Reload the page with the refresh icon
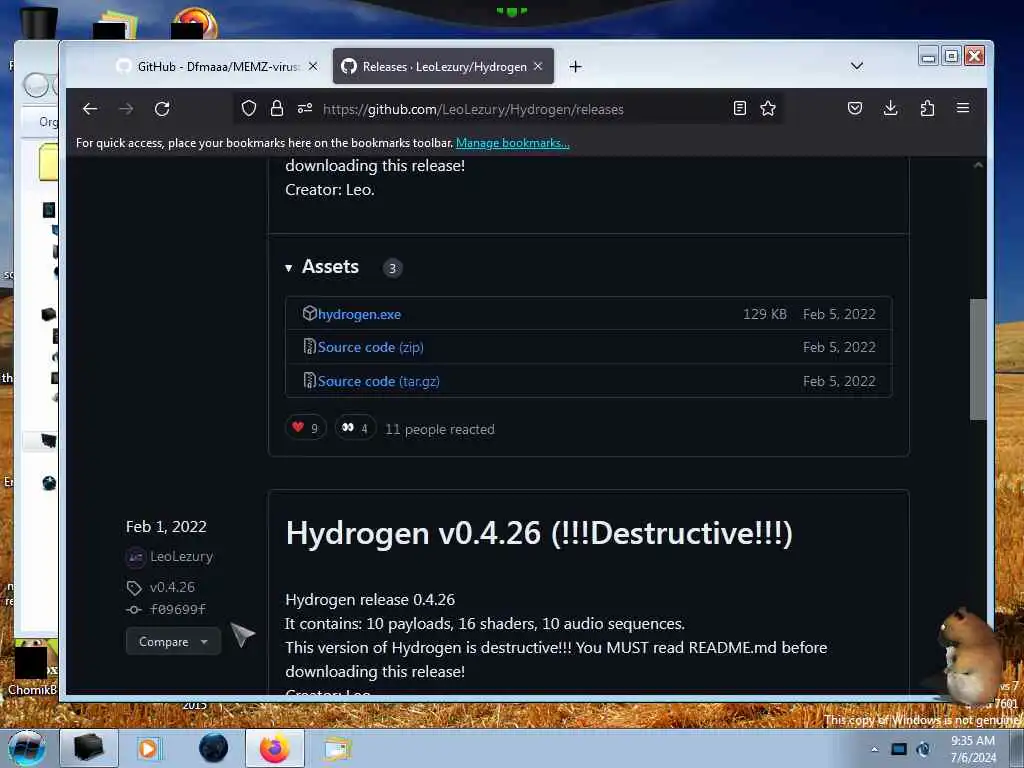Screen dimensions: 1024x768 click(x=162, y=109)
